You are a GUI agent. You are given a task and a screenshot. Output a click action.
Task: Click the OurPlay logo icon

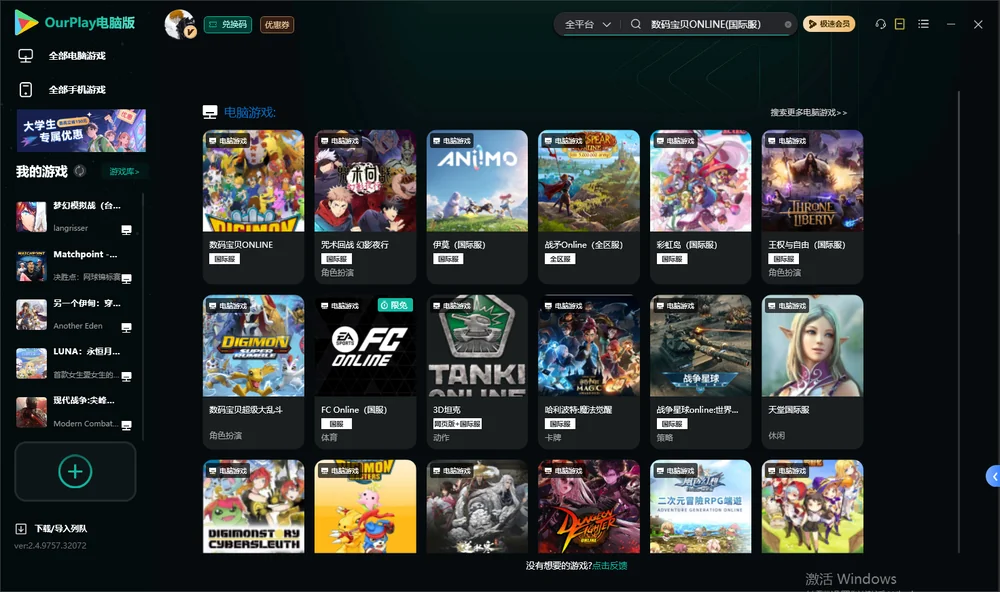pos(26,23)
